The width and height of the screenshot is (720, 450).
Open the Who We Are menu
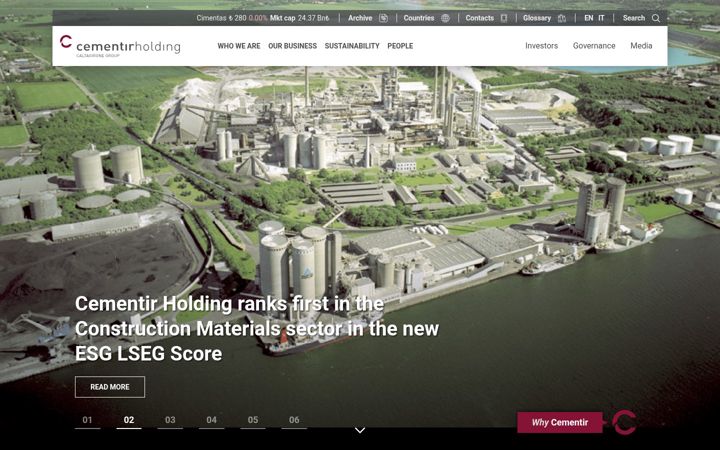[x=239, y=46]
